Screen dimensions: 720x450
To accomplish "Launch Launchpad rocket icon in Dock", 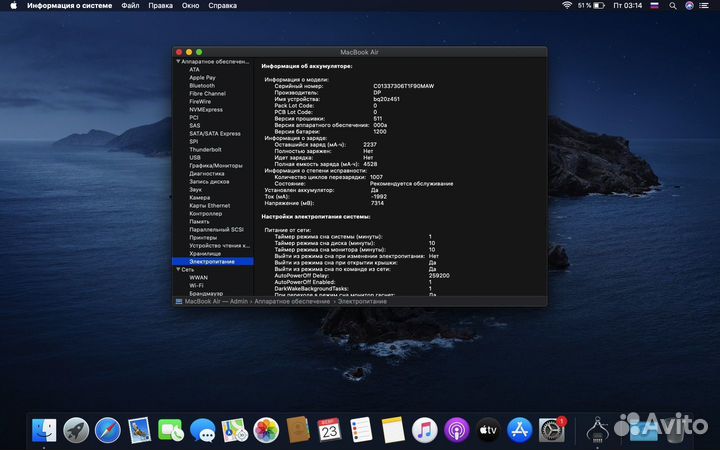I will [76, 430].
